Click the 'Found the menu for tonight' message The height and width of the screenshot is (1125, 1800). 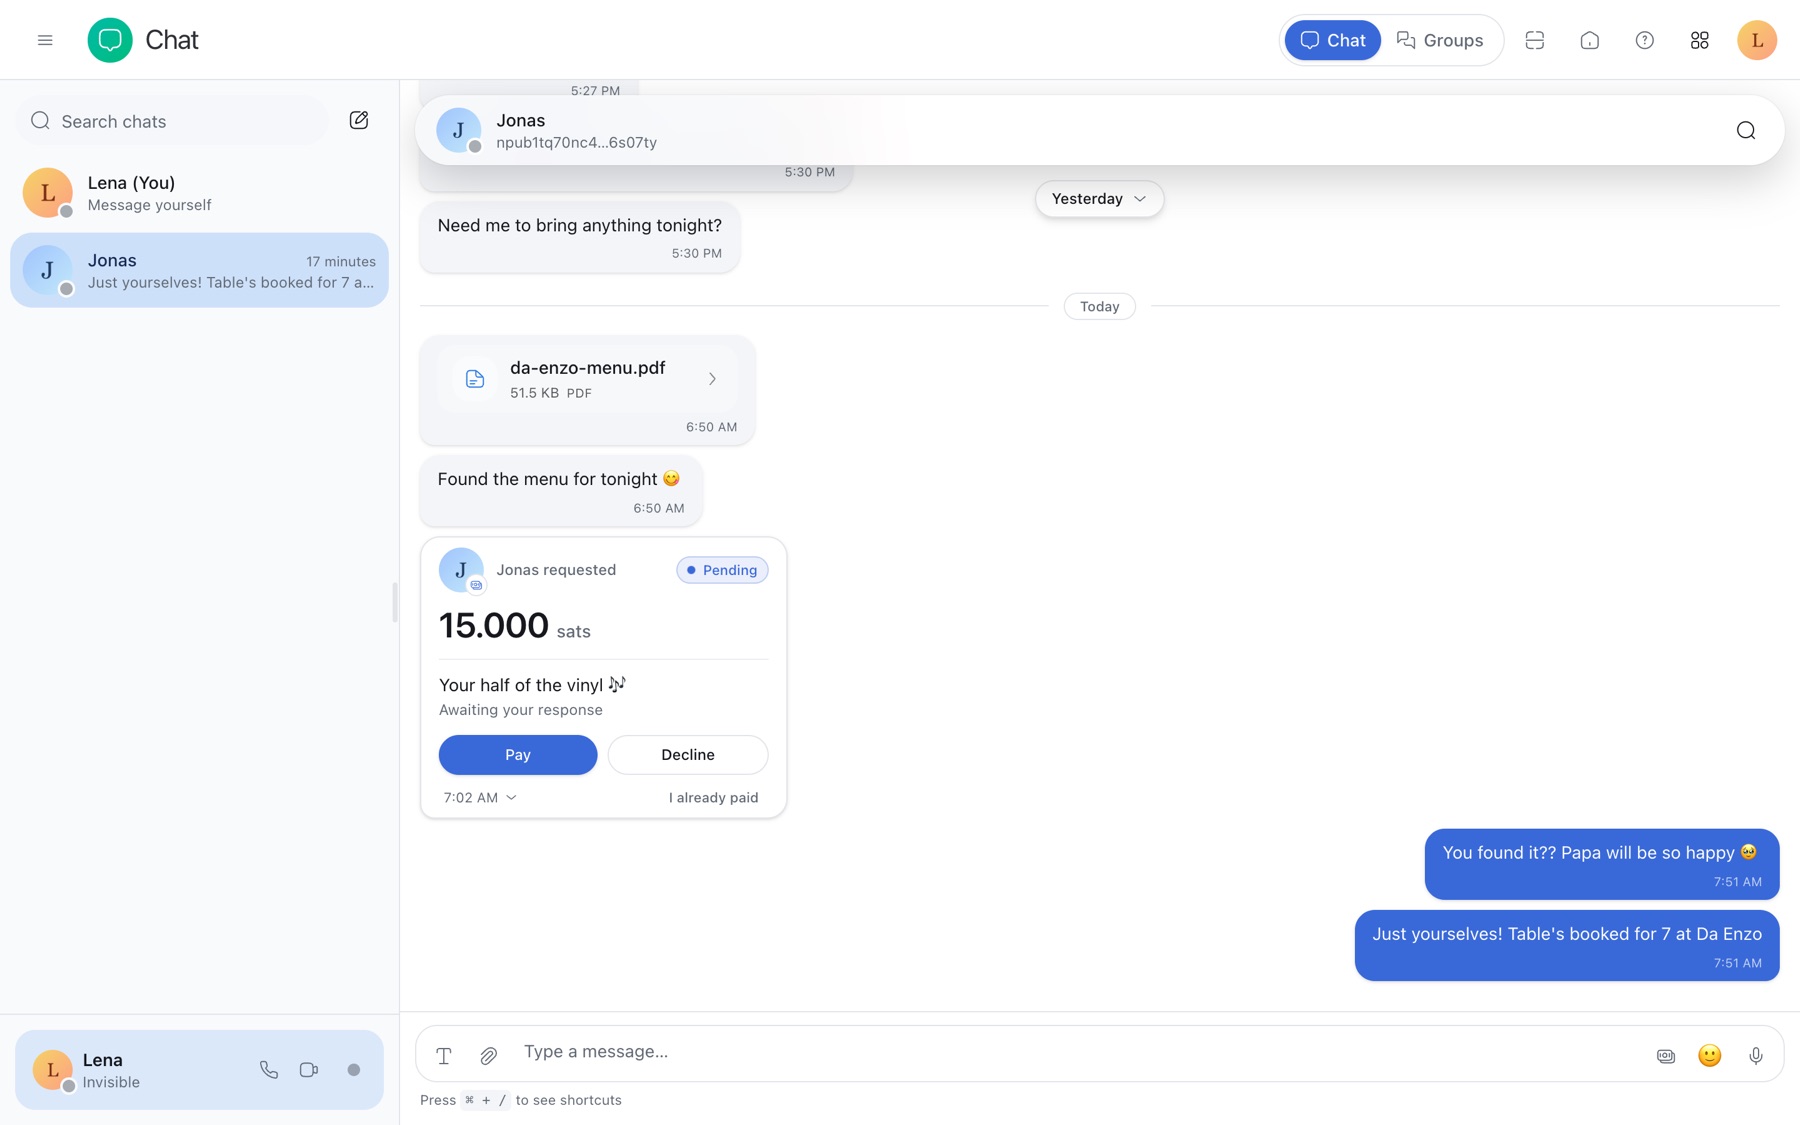561,491
